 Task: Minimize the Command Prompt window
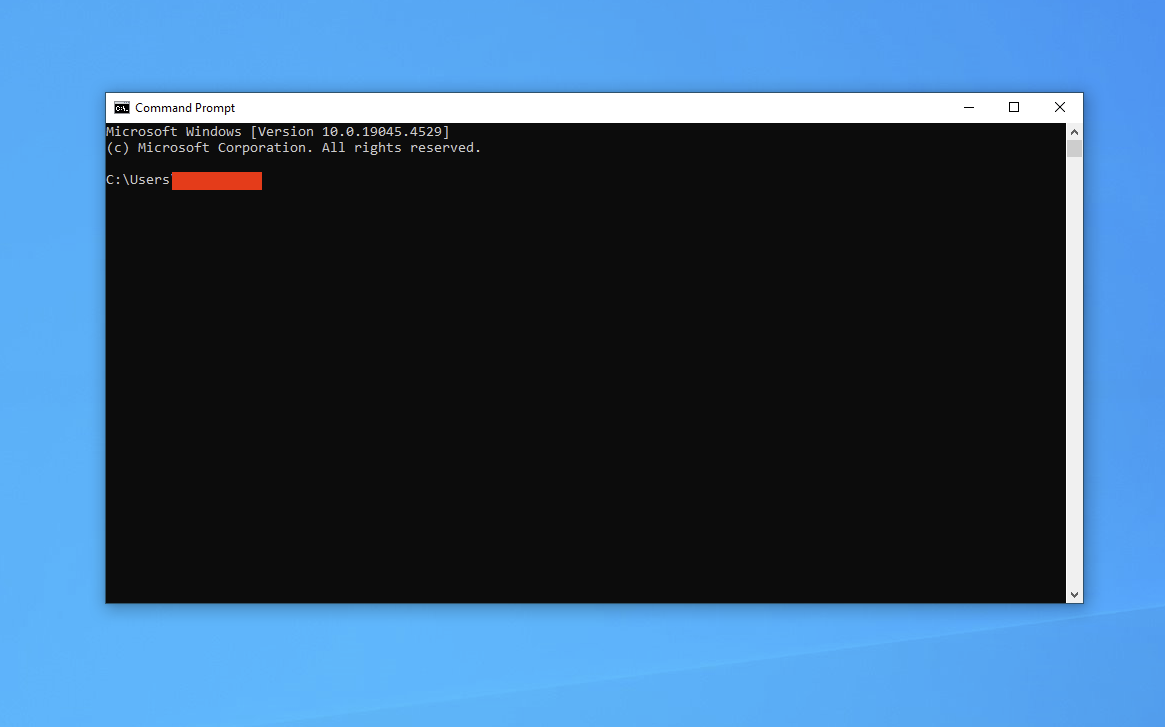(x=968, y=108)
